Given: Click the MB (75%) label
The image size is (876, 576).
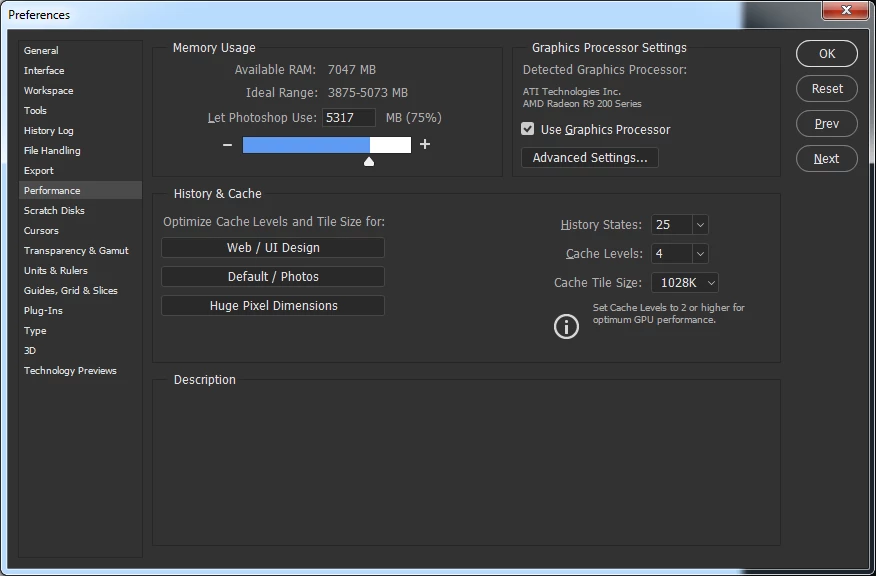Looking at the screenshot, I should point(413,118).
